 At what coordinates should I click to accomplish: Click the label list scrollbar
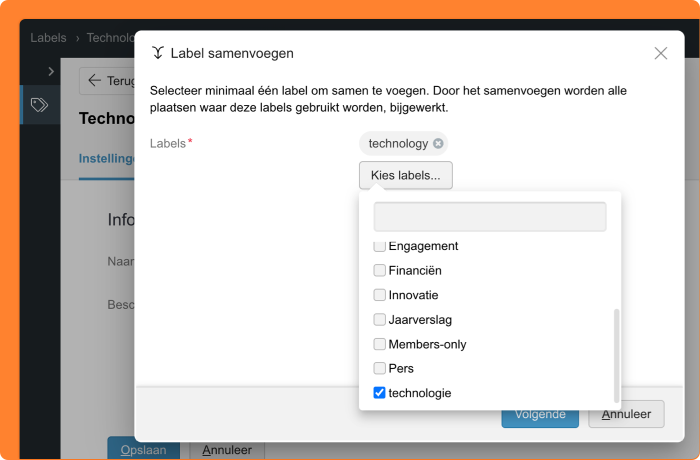click(617, 355)
